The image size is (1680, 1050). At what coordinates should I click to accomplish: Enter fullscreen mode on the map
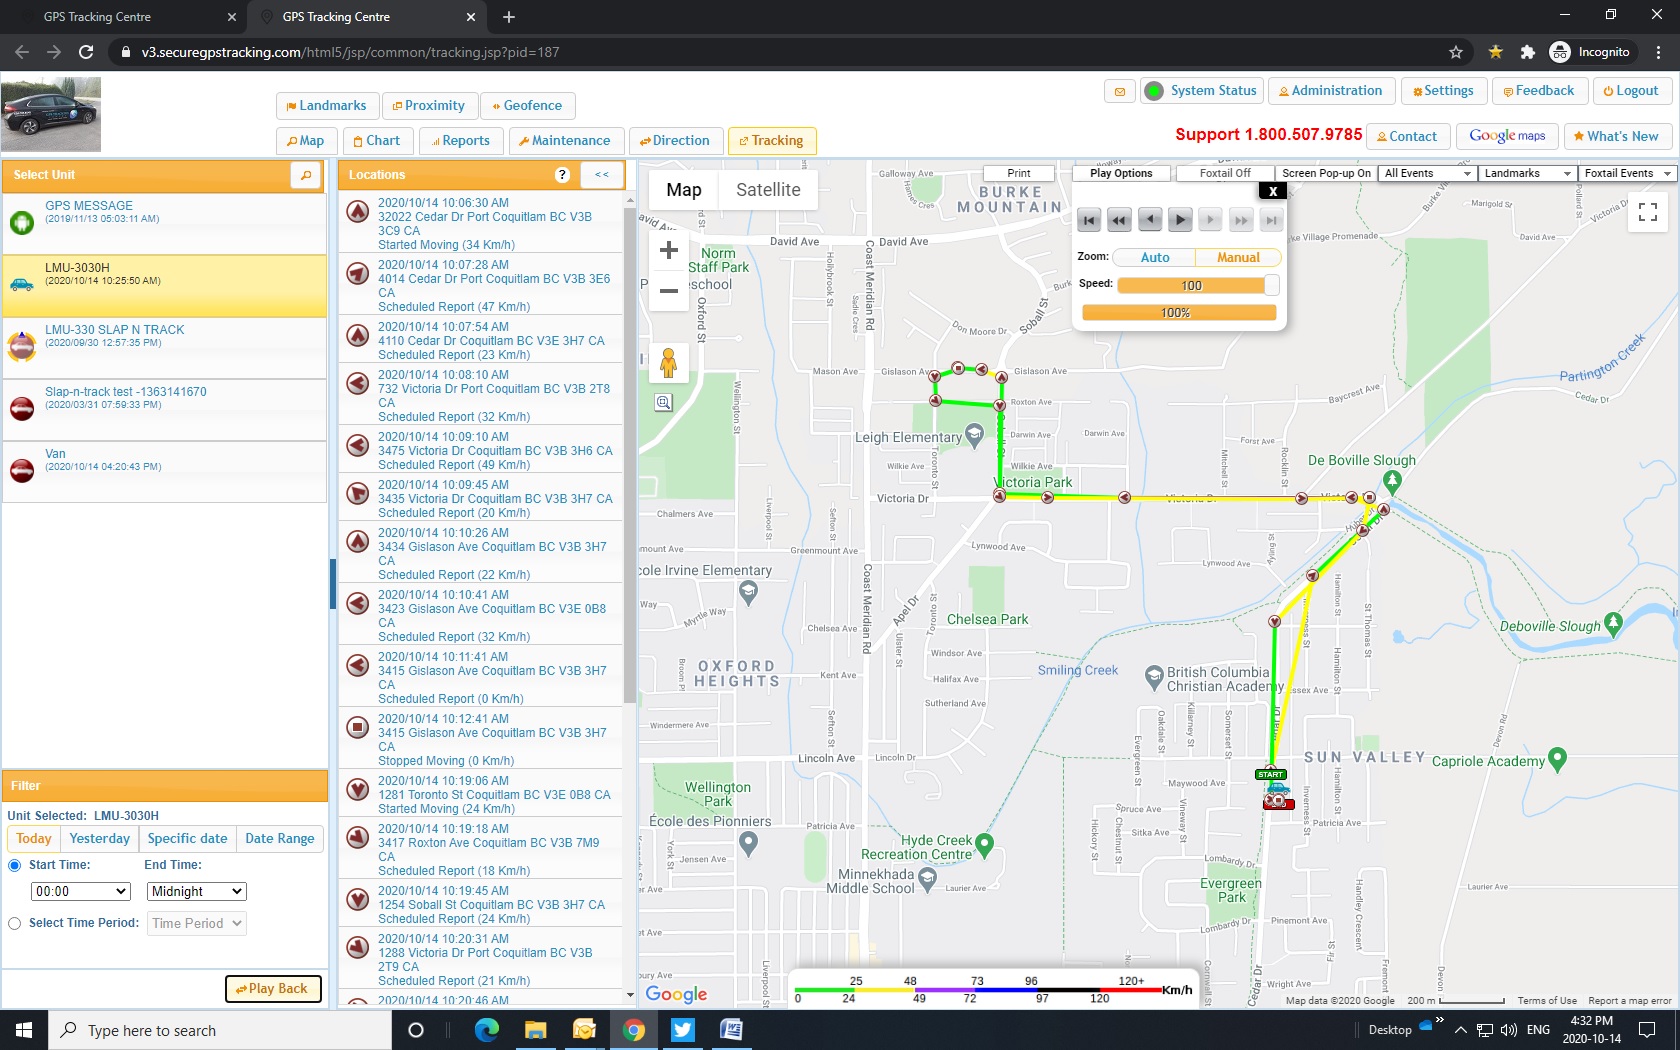[1648, 212]
